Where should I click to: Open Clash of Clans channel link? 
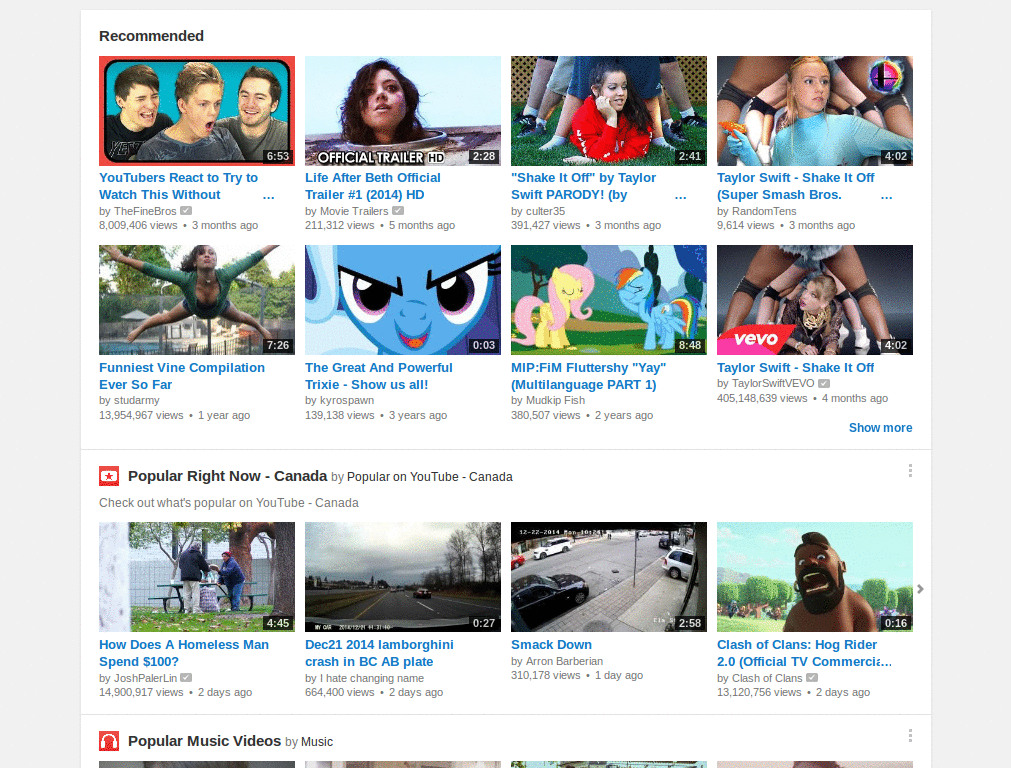click(767, 678)
